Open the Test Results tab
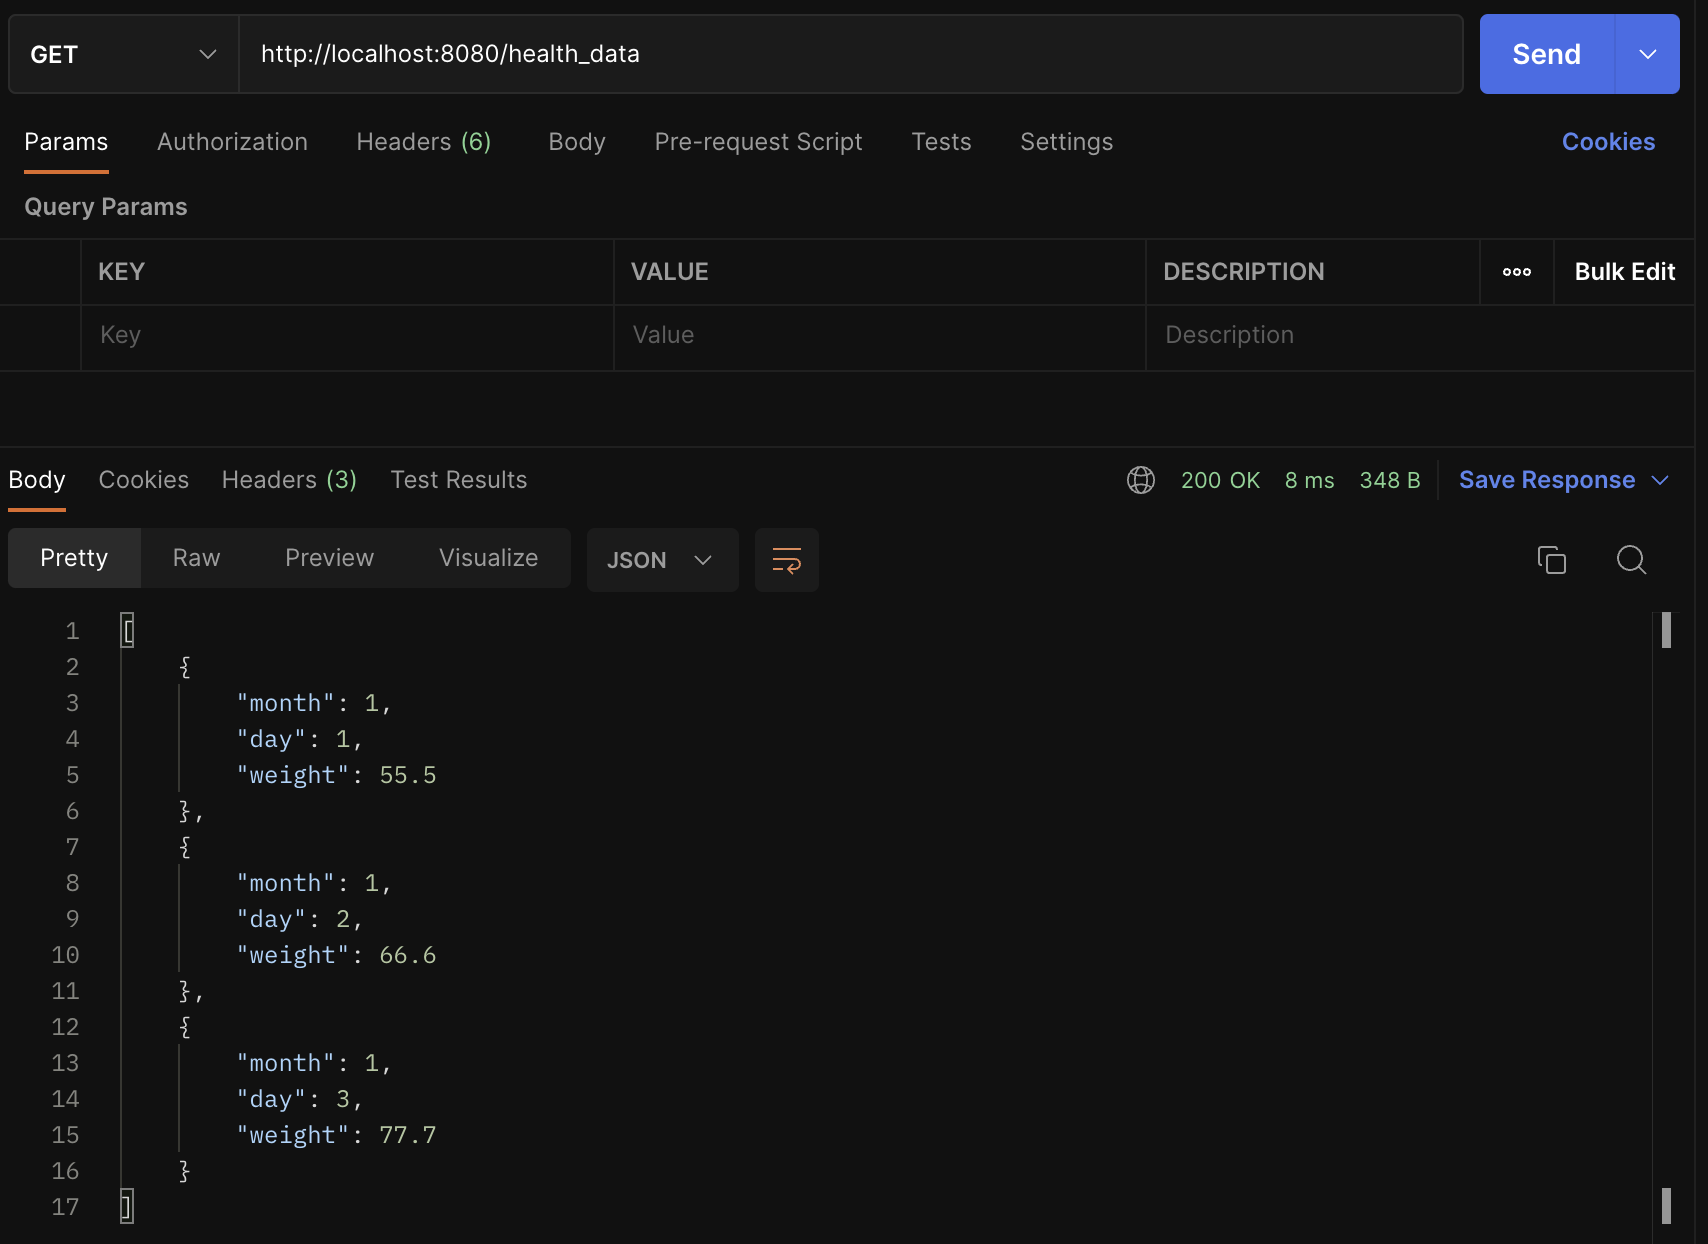The height and width of the screenshot is (1244, 1708). point(459,480)
